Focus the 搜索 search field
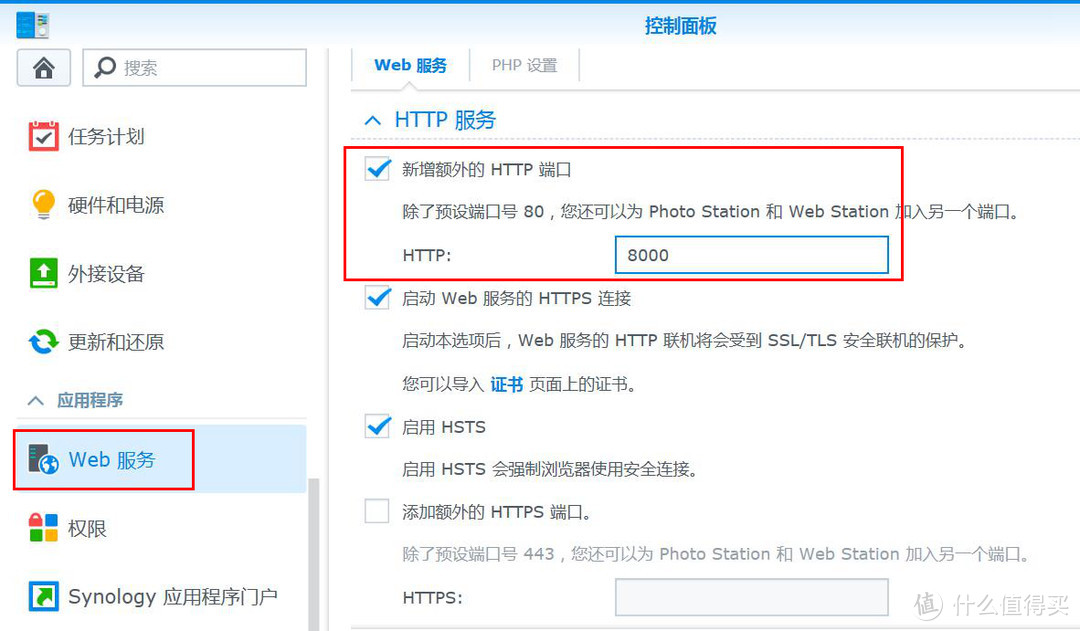The width and height of the screenshot is (1080, 631). [x=194, y=68]
